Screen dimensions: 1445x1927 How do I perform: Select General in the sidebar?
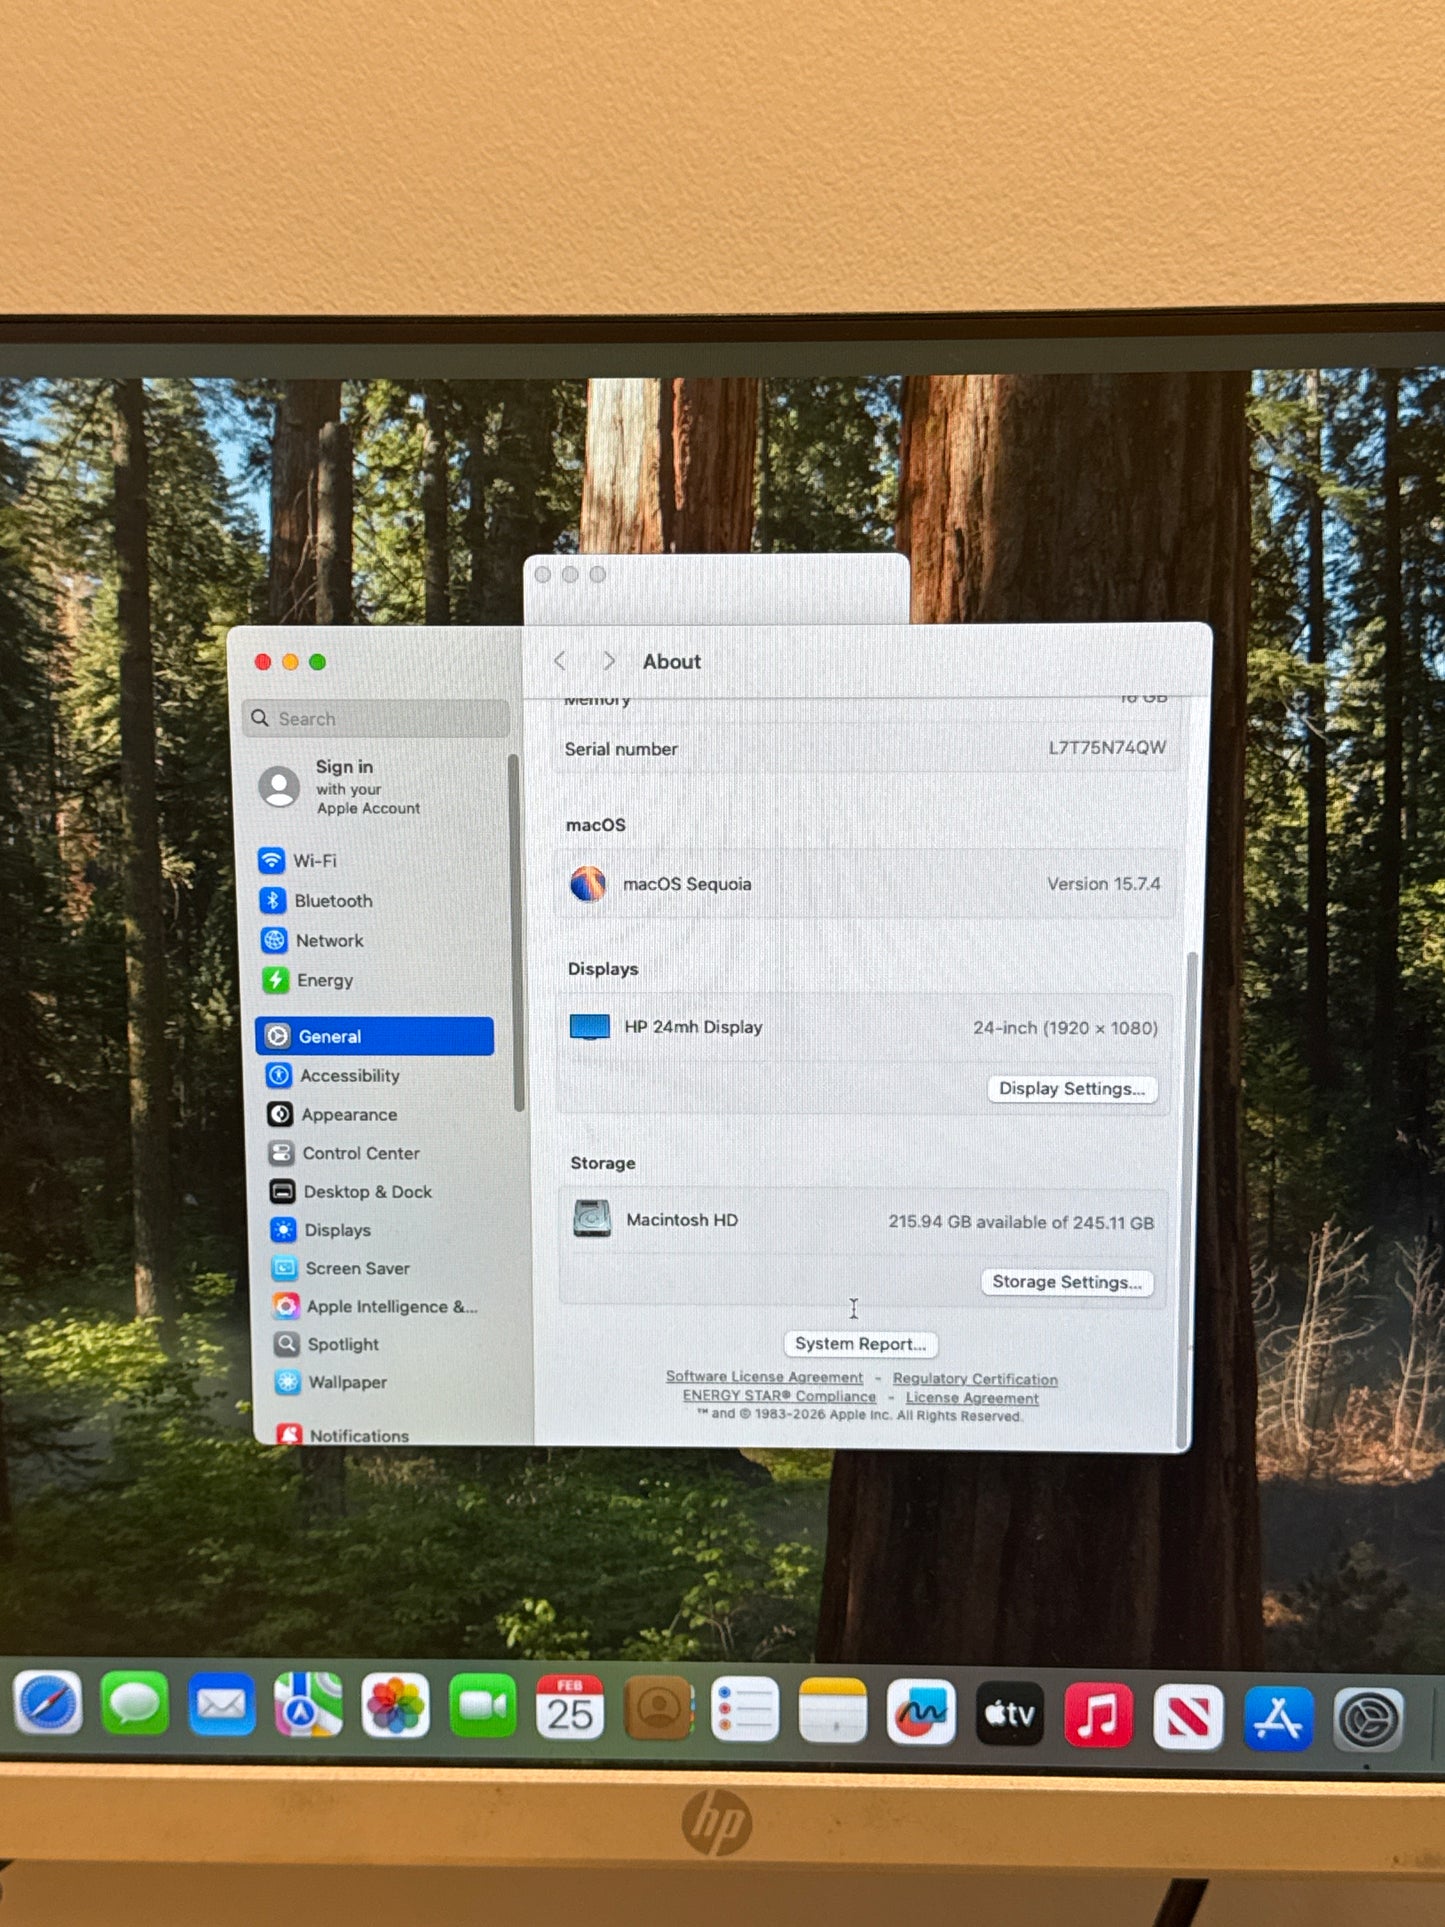pyautogui.click(x=375, y=1036)
